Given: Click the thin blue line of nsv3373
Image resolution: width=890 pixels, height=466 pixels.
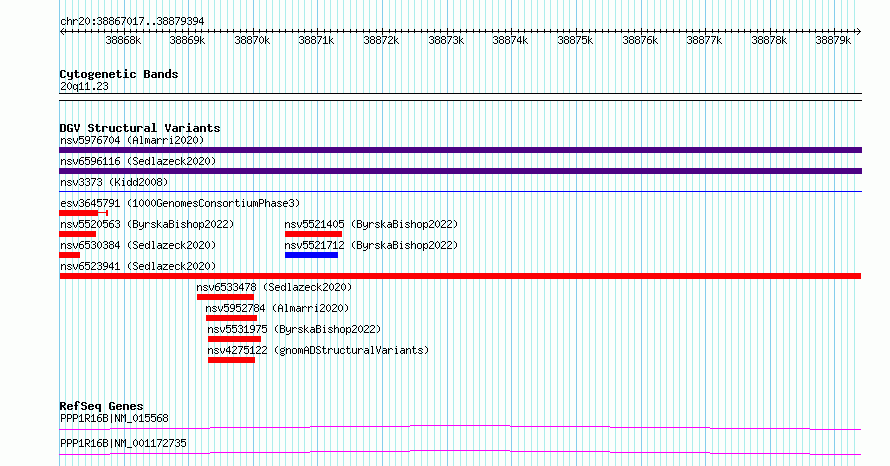Looking at the screenshot, I should [460, 191].
